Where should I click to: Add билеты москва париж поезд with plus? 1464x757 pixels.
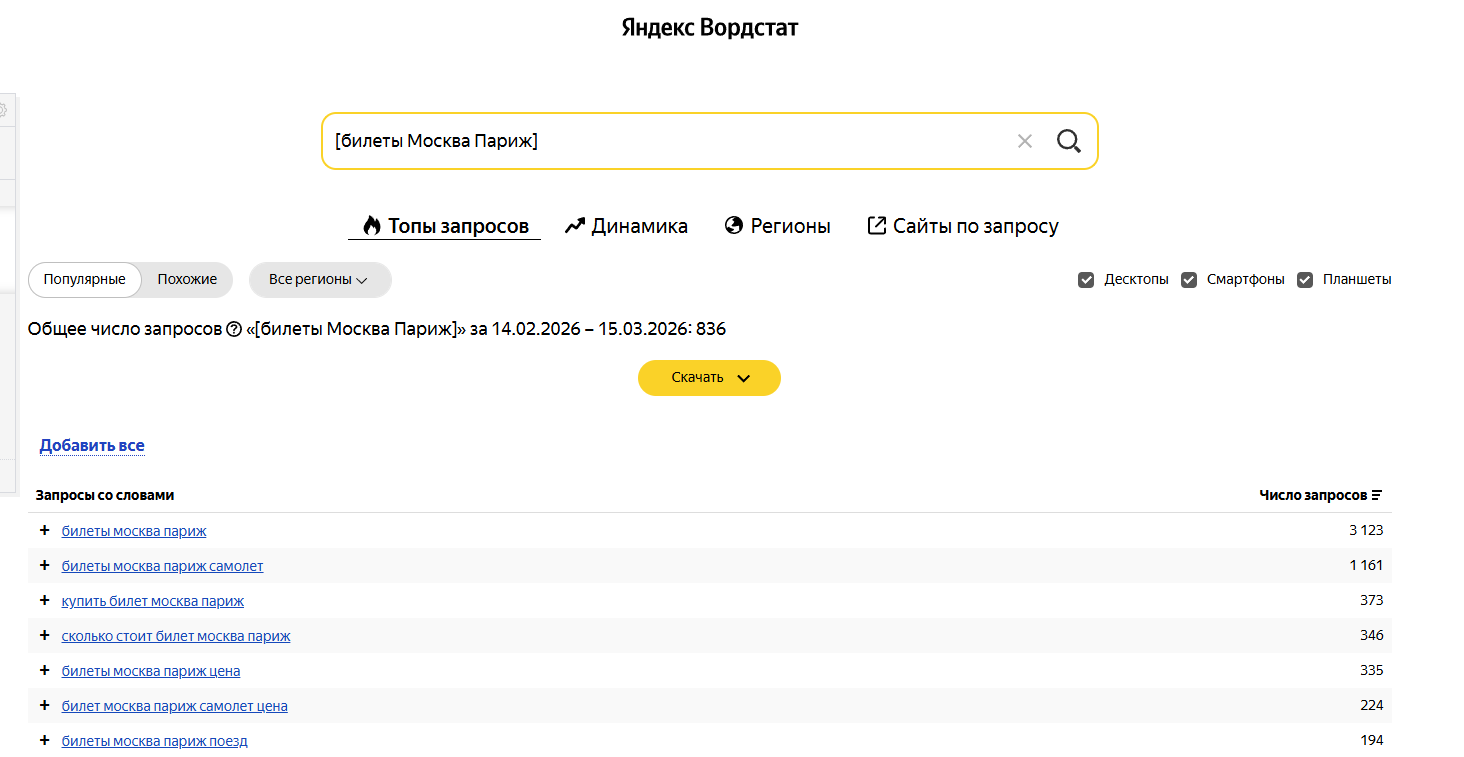44,740
